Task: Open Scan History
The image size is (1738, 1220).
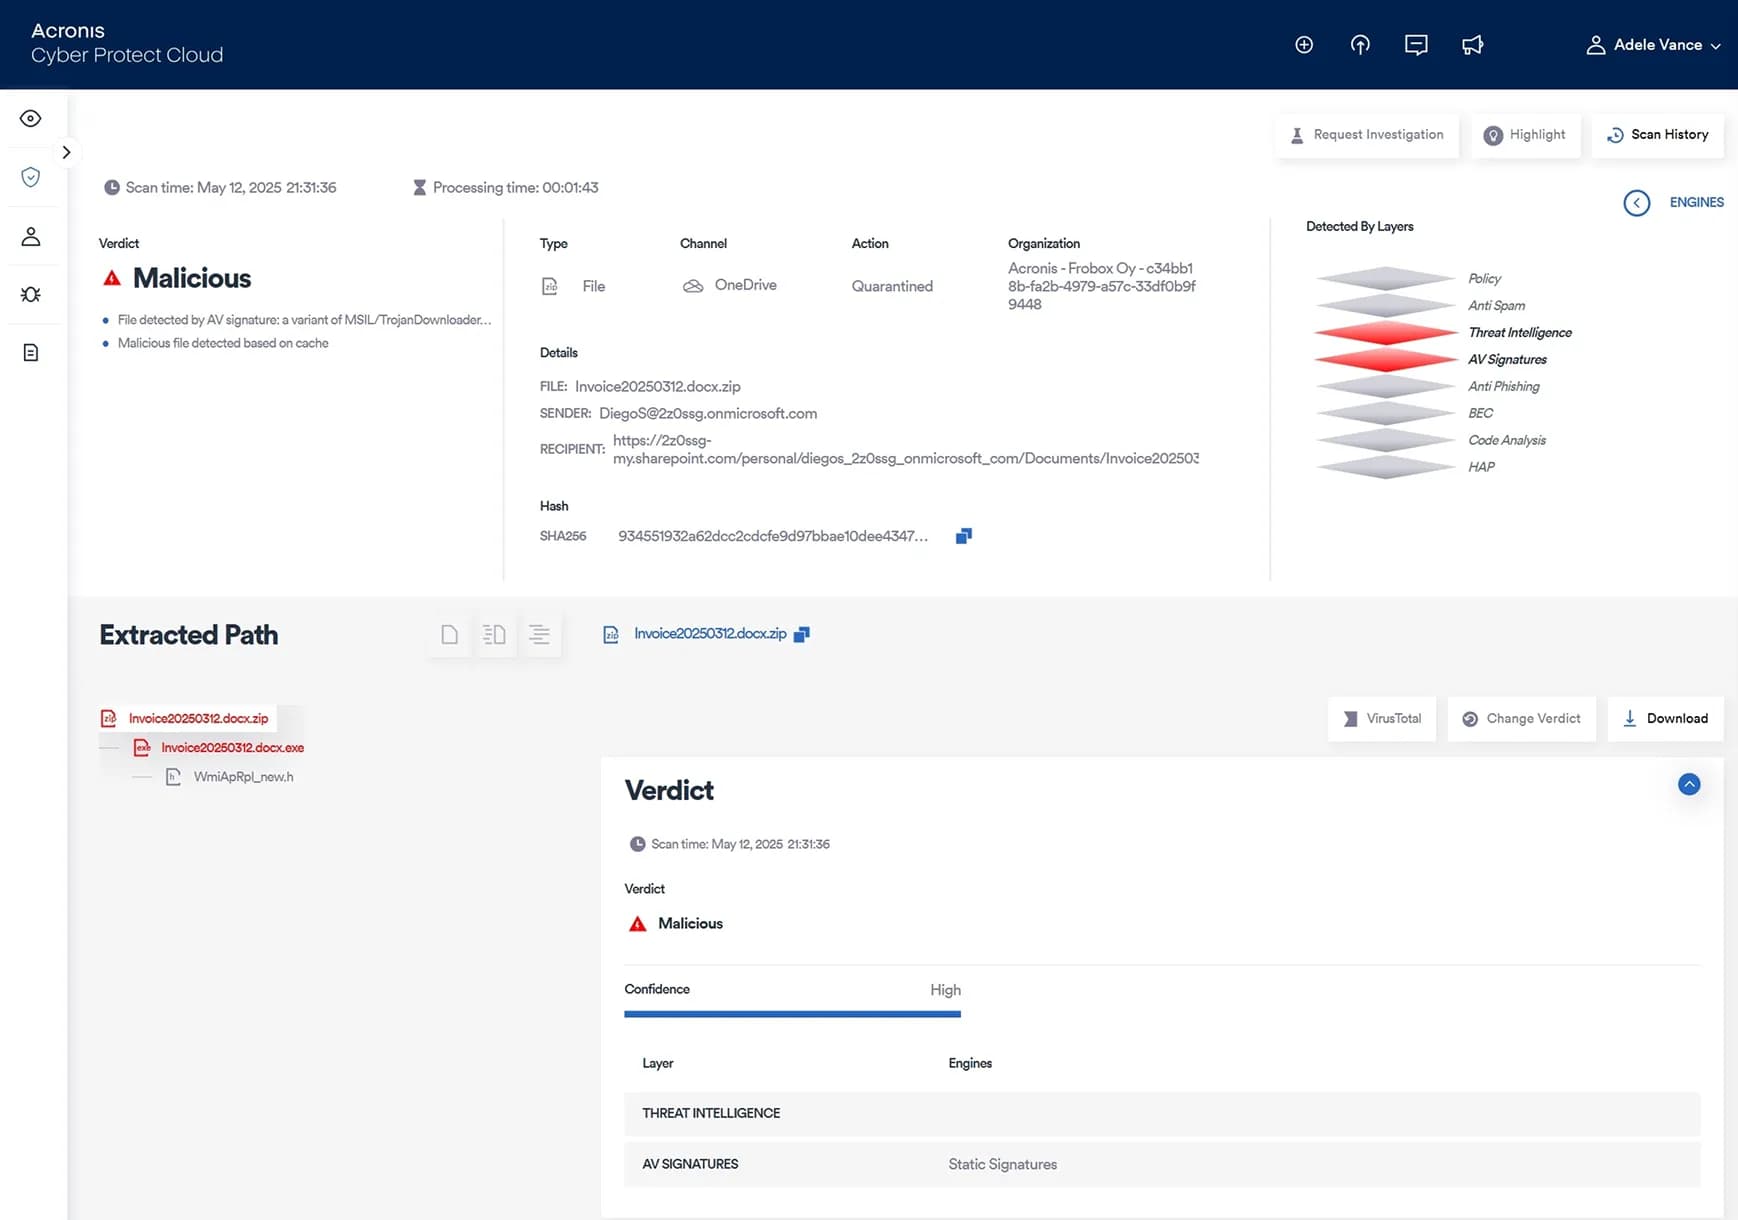Action: 1657,135
